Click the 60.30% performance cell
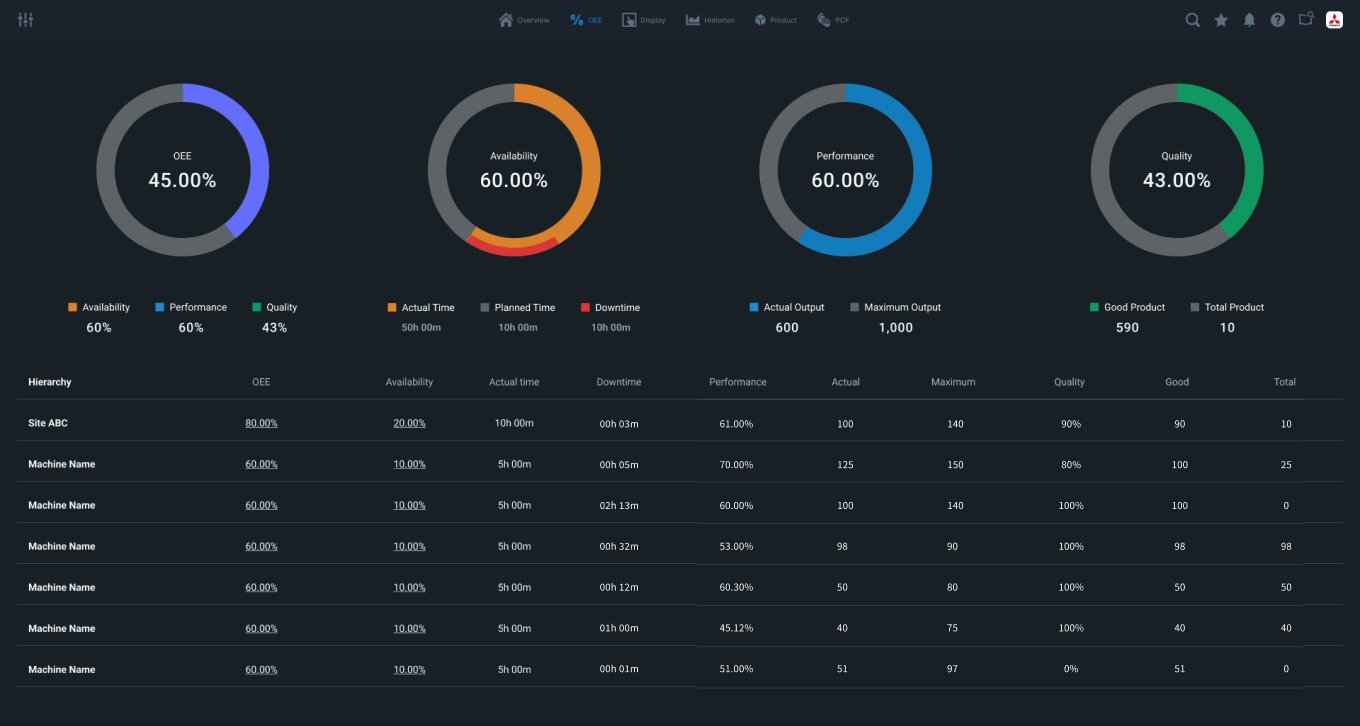Viewport: 1360px width, 726px height. 736,588
